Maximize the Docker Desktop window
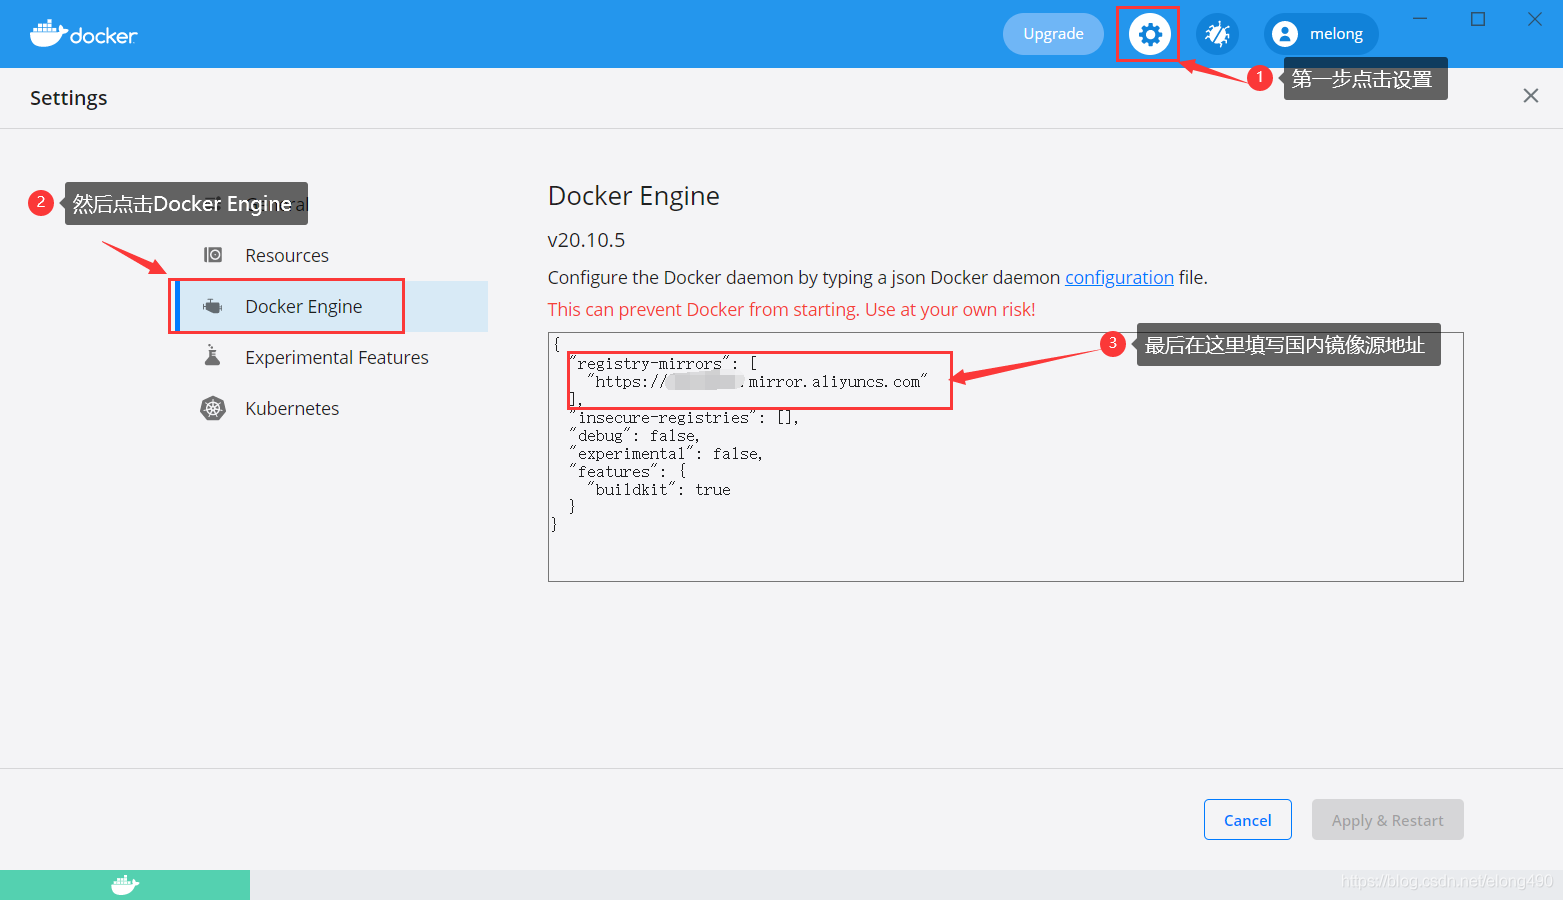The height and width of the screenshot is (900, 1563). [x=1478, y=19]
